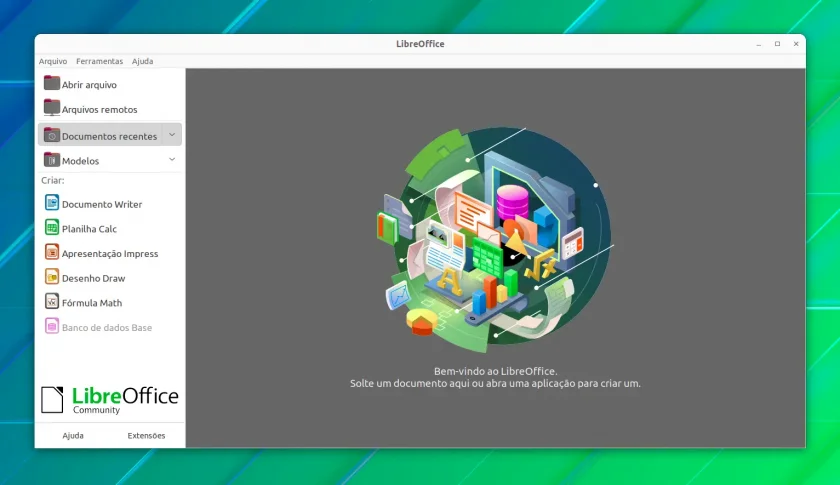The height and width of the screenshot is (485, 840).
Task: Create a new Fórmula Math
Action: tap(92, 303)
